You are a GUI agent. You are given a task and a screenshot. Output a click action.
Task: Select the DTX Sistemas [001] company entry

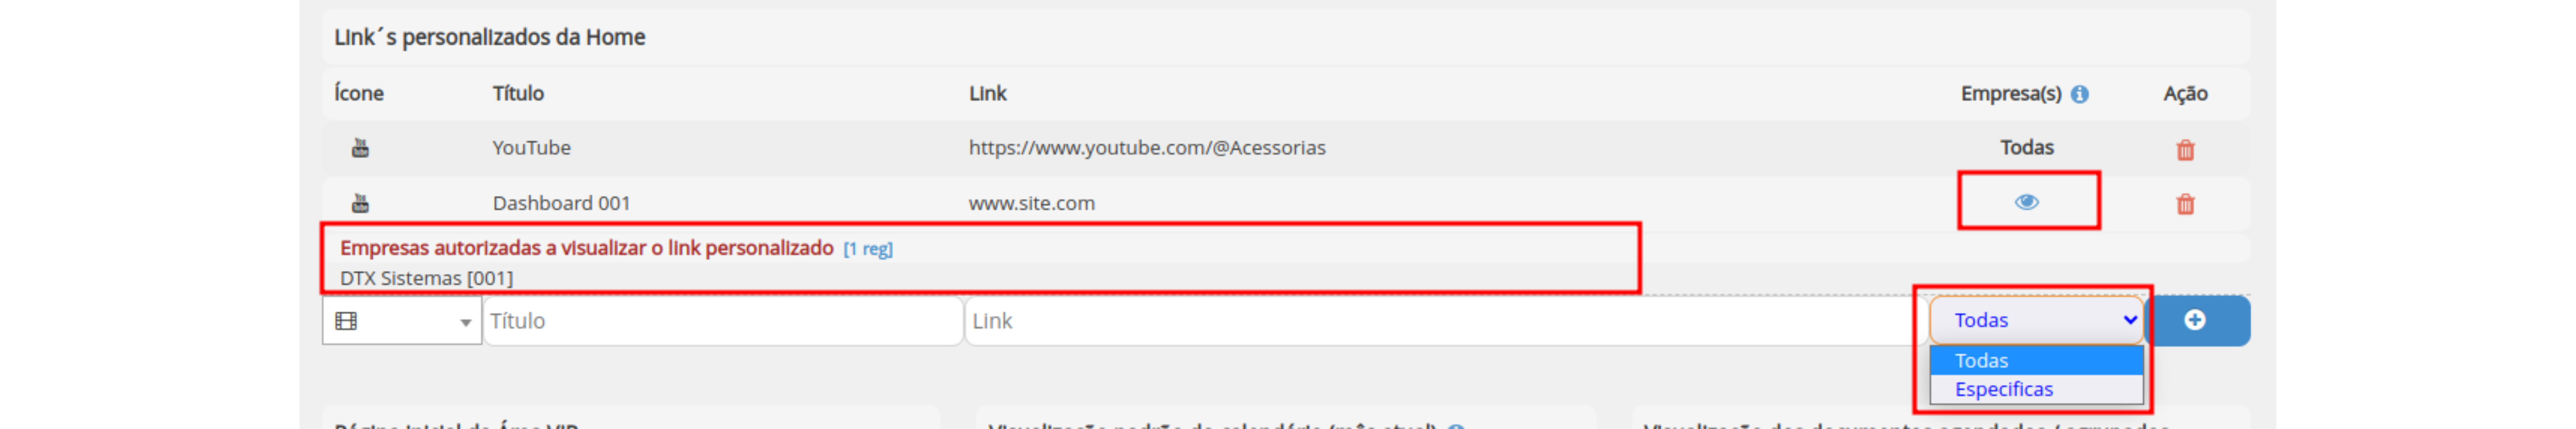[427, 278]
